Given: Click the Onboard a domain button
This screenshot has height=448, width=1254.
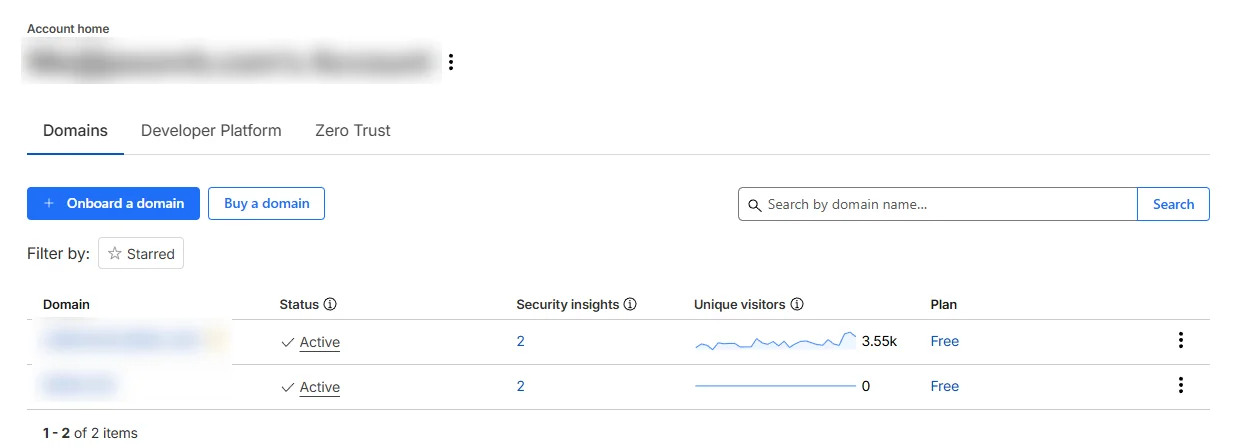Looking at the screenshot, I should [113, 203].
